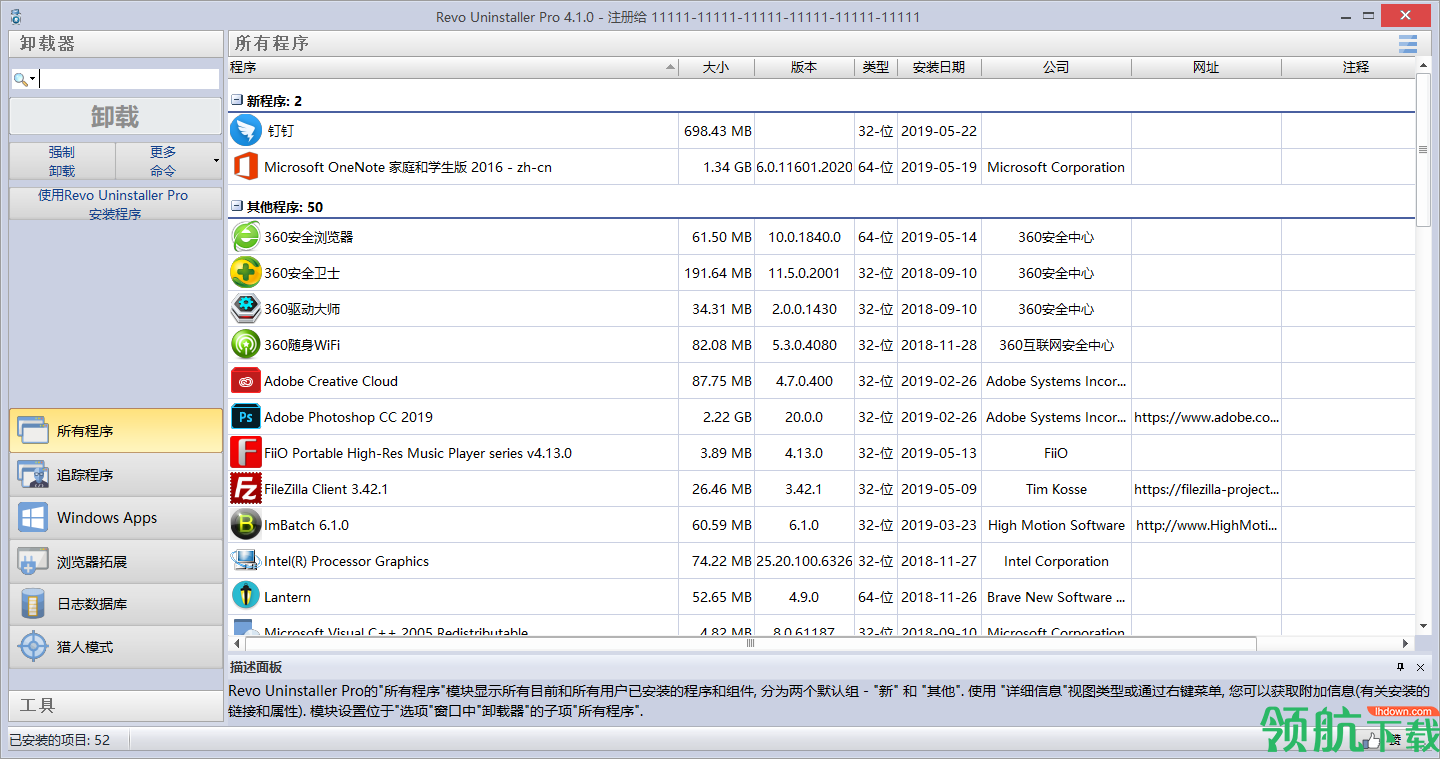This screenshot has width=1440, height=759.
Task: Sort by the 版本 column header
Action: [804, 67]
